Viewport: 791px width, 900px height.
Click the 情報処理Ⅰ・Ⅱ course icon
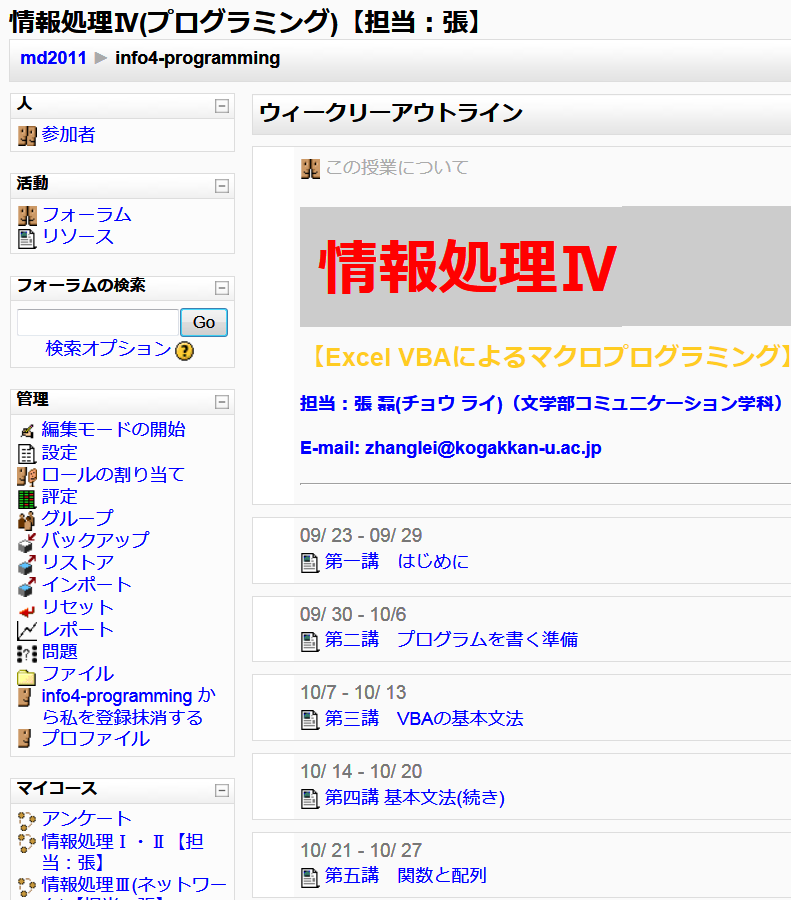[26, 843]
